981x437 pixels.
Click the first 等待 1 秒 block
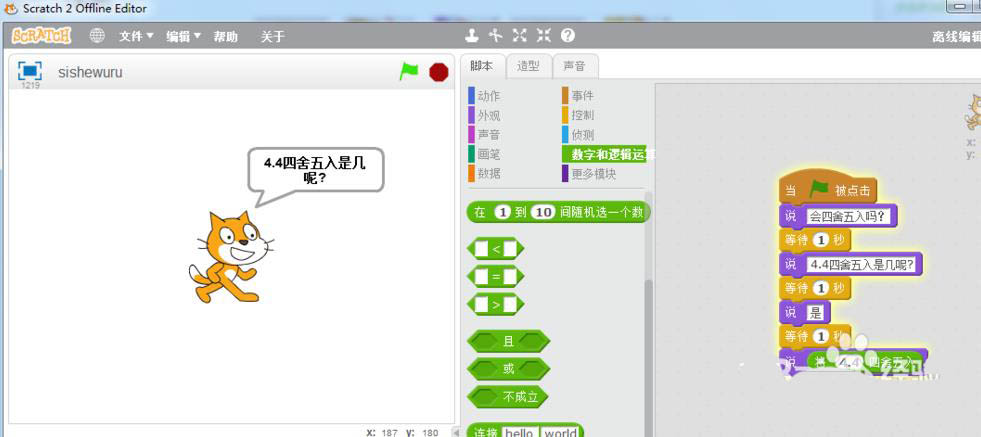[x=815, y=240]
